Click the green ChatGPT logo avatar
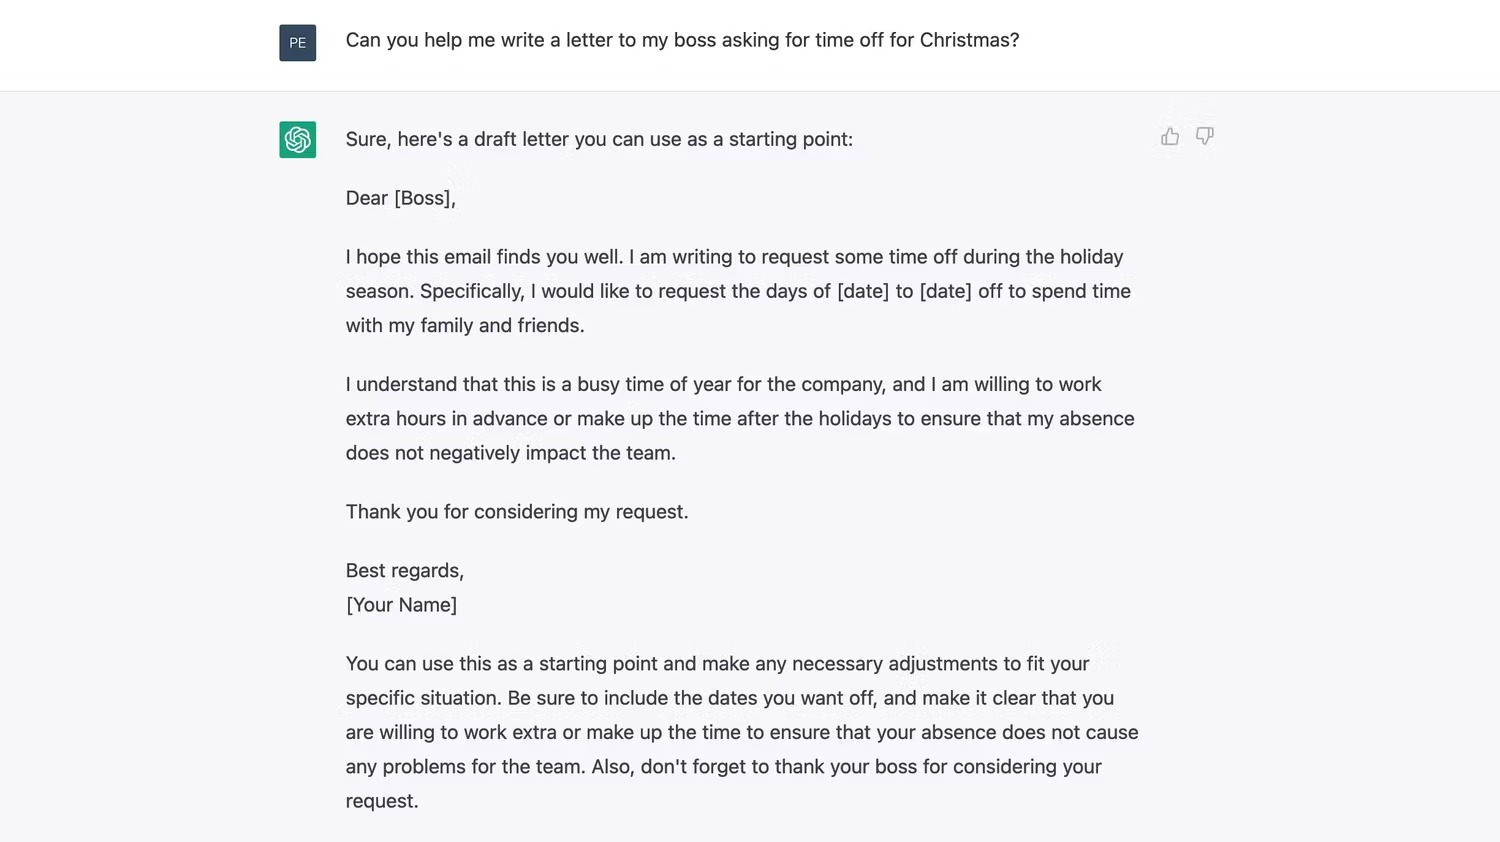This screenshot has width=1500, height=842. (x=297, y=139)
